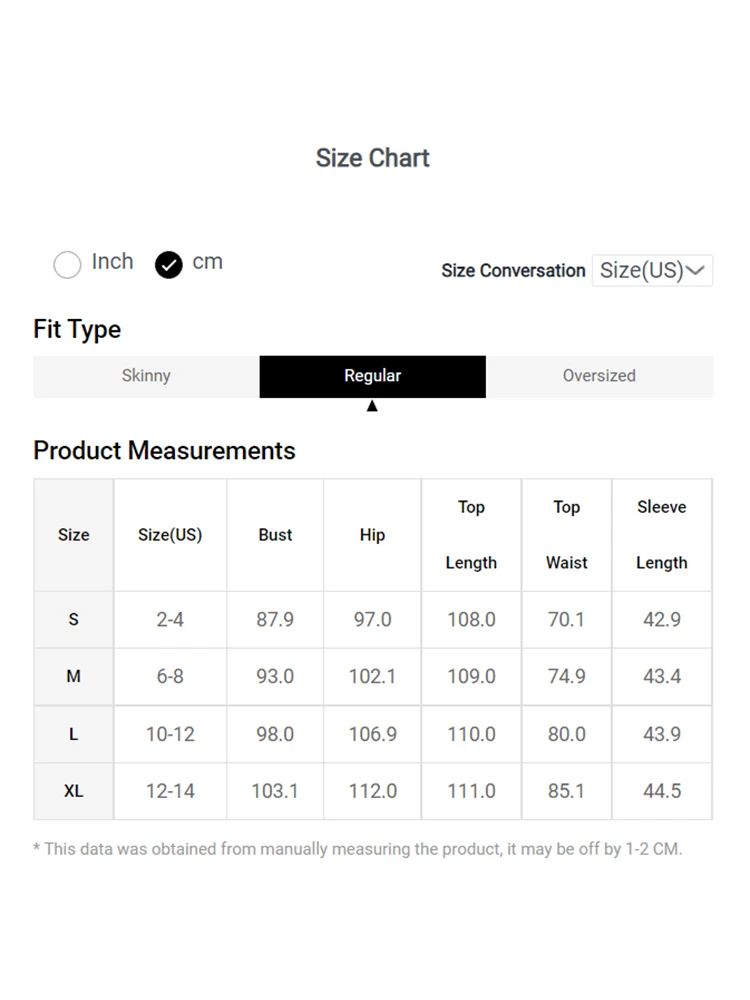Click the Top Waist column header
Viewport: 750px width, 1000px height.
click(x=566, y=535)
